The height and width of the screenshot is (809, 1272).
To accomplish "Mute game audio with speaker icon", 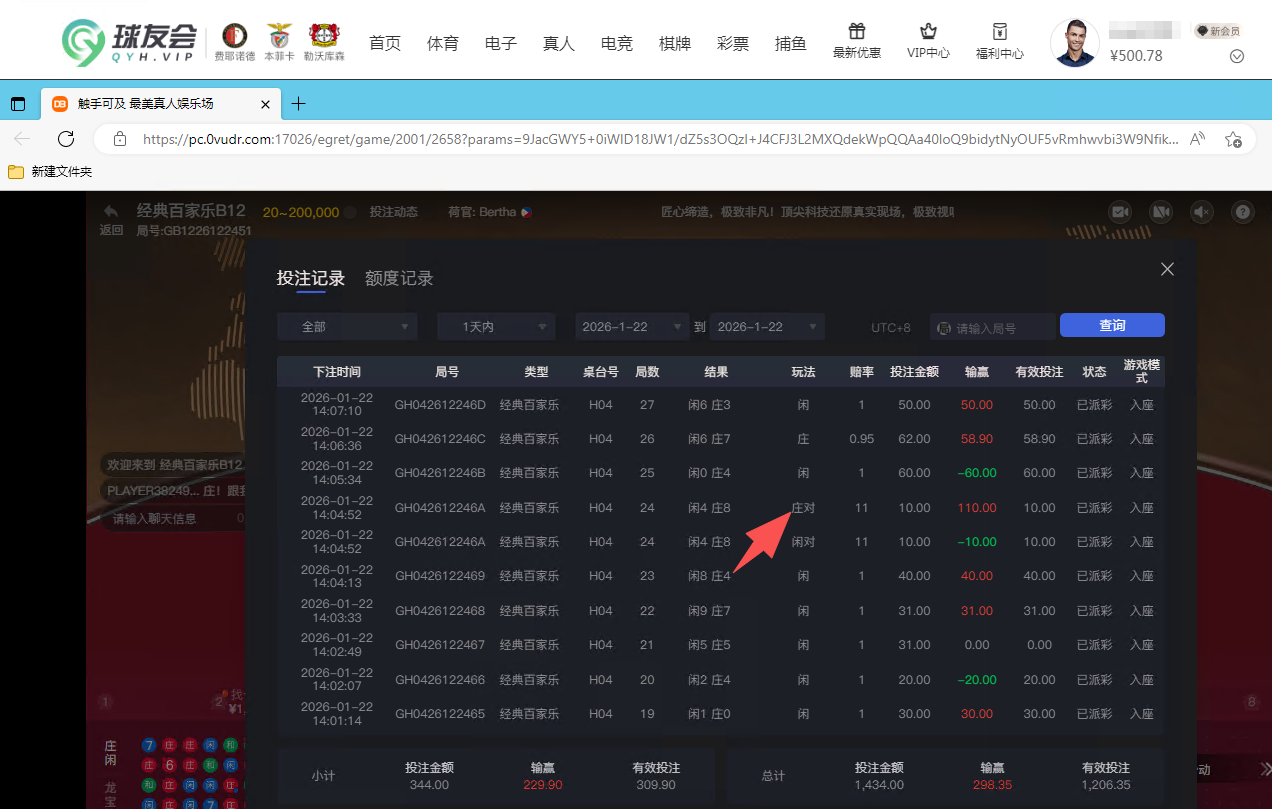I will [1202, 212].
